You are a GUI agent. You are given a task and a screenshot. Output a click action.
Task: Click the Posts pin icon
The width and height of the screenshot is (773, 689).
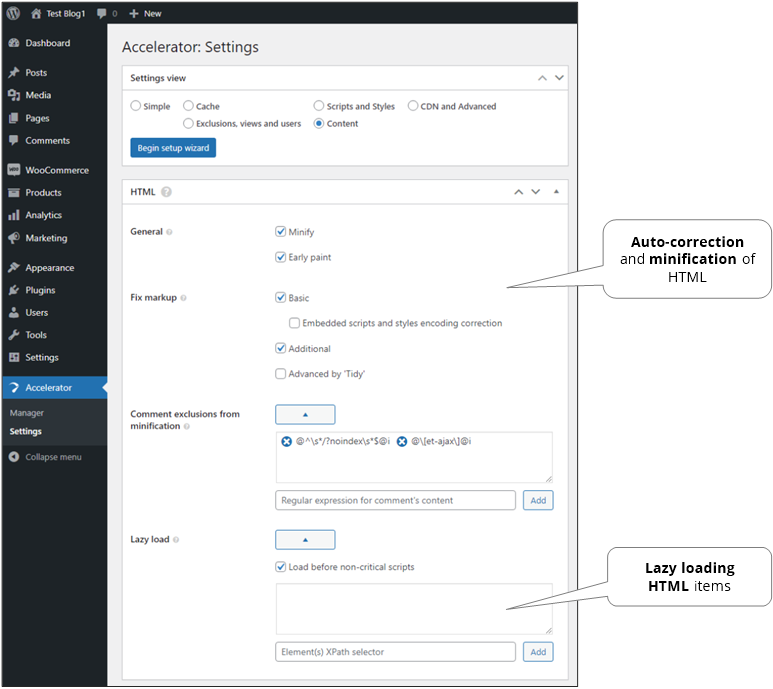tap(14, 72)
